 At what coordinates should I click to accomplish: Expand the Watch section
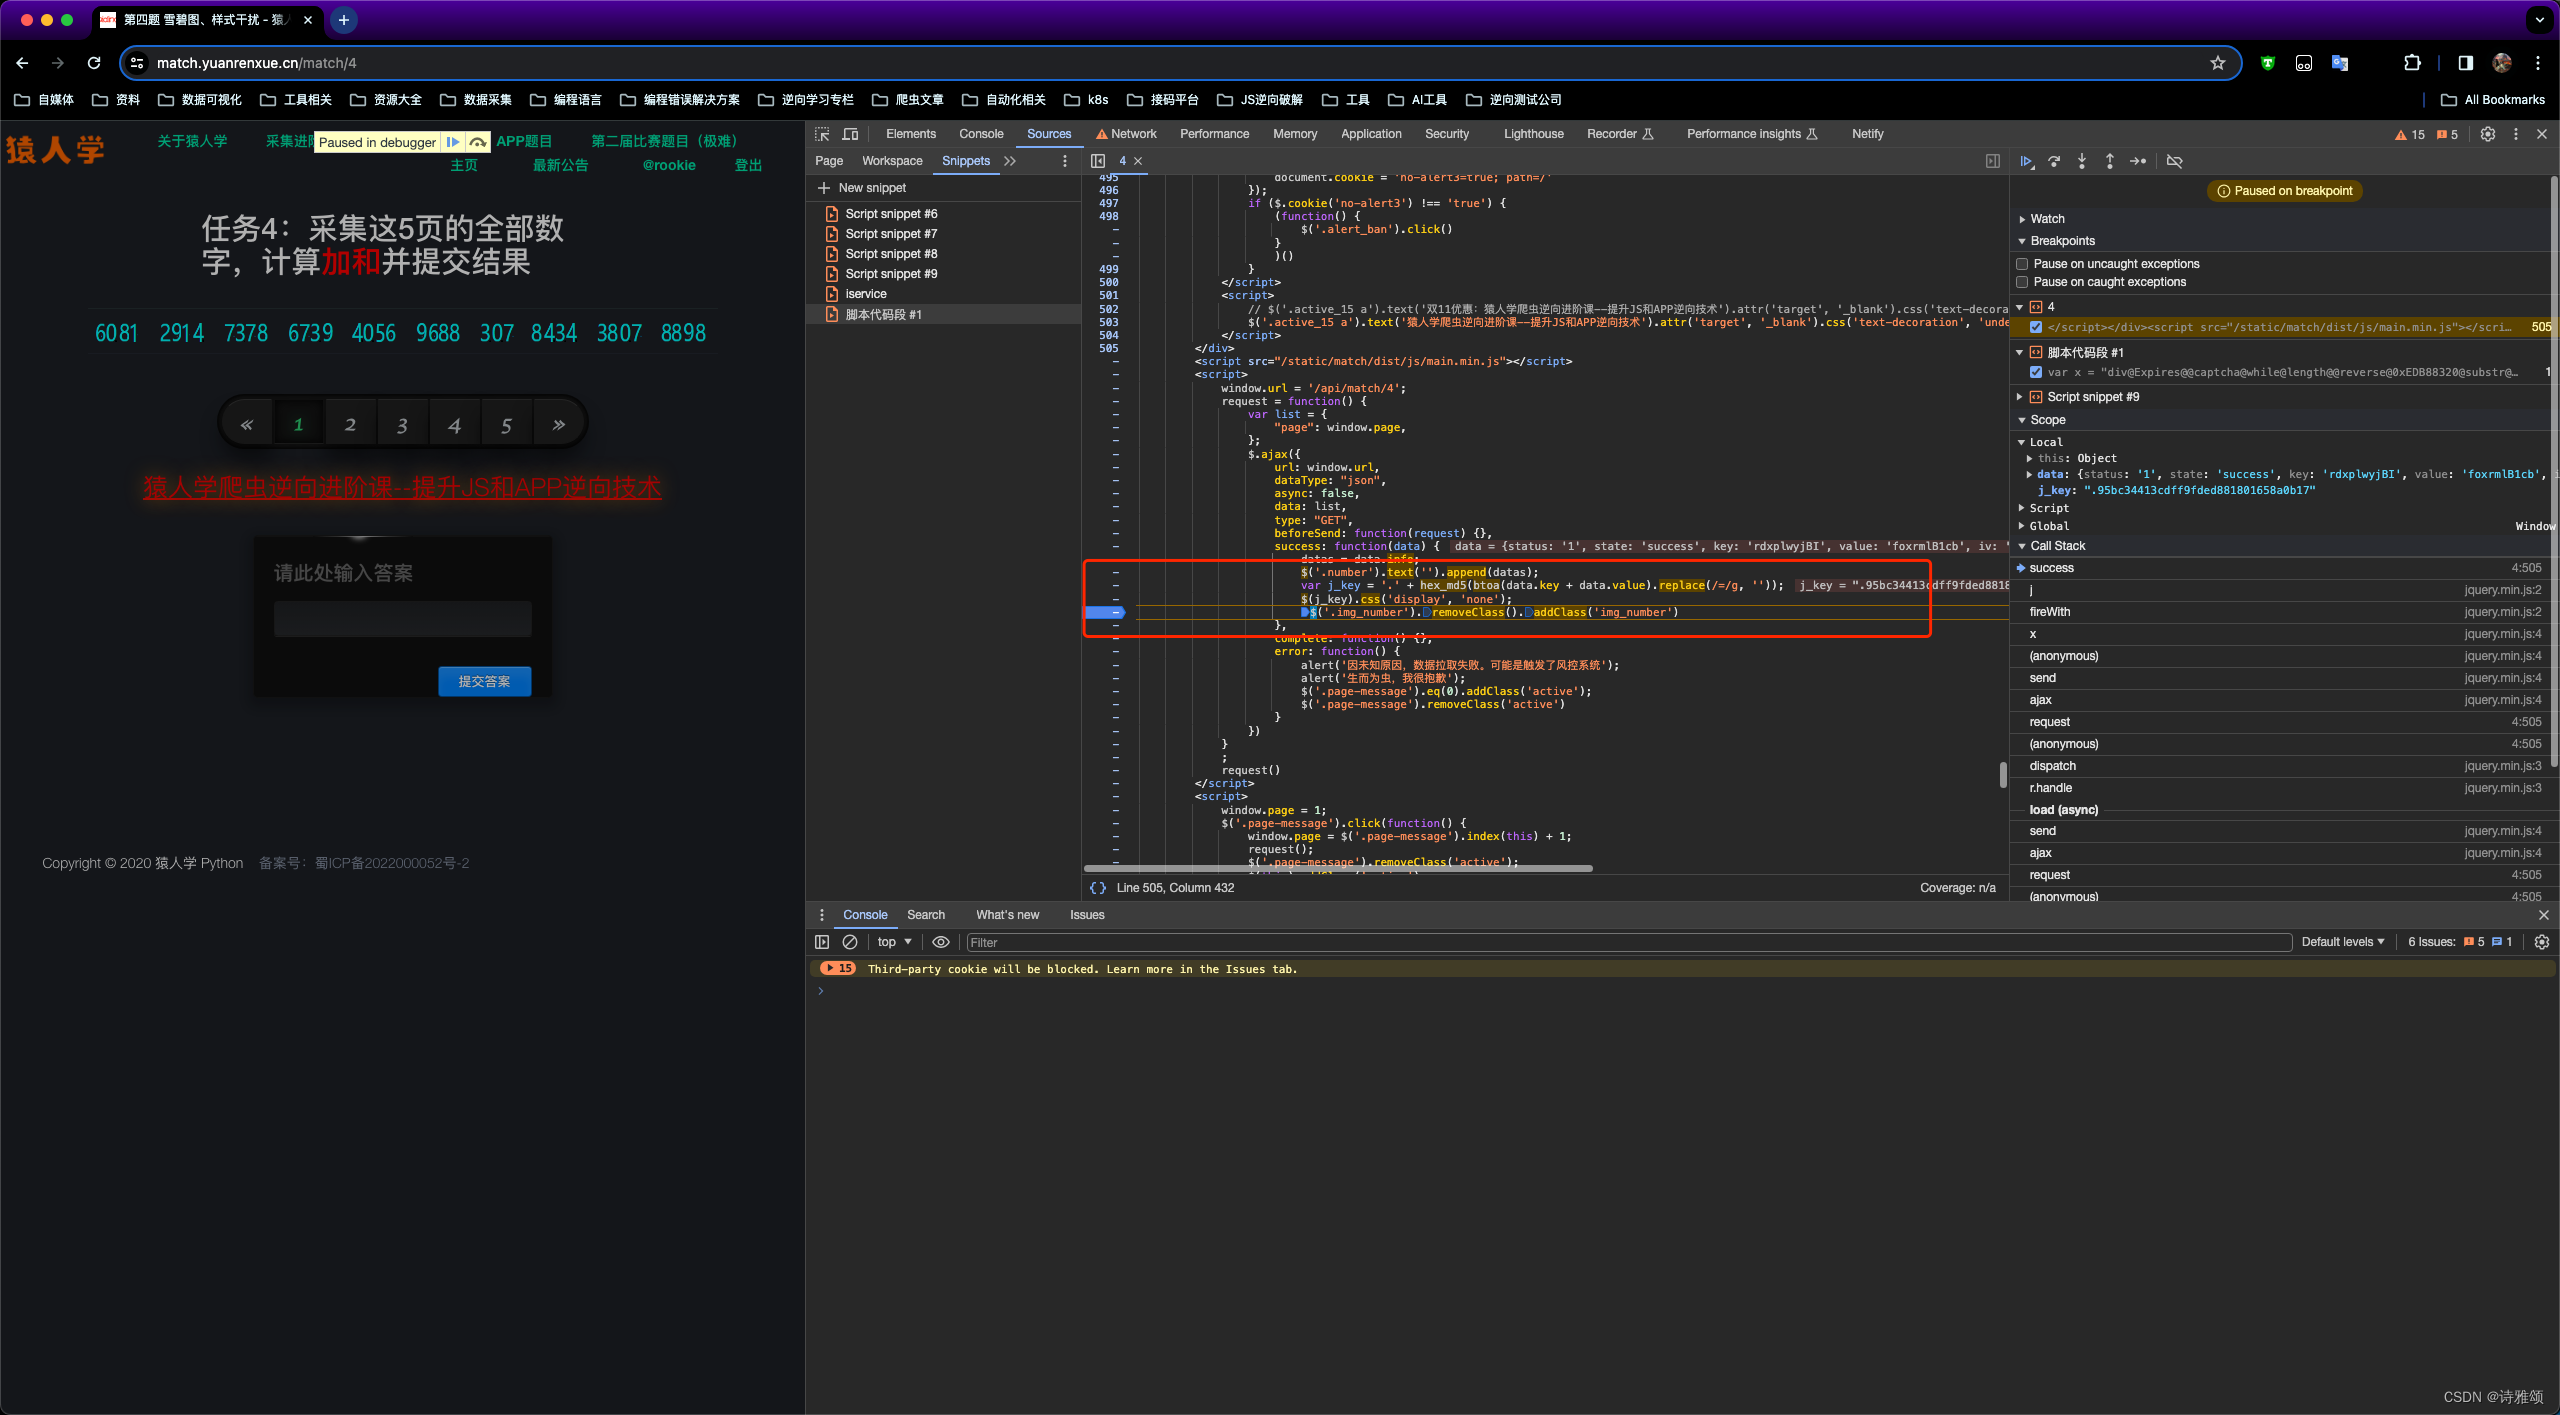tap(2046, 219)
